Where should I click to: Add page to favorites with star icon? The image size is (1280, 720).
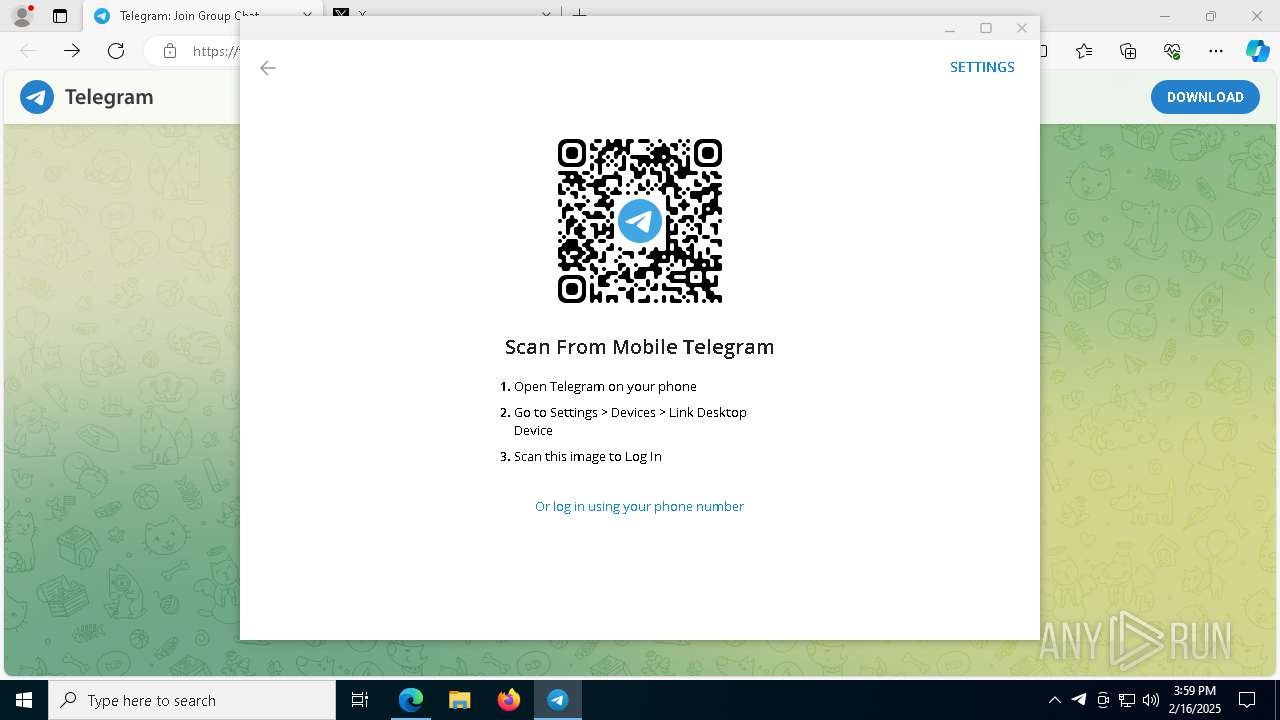tap(1084, 51)
